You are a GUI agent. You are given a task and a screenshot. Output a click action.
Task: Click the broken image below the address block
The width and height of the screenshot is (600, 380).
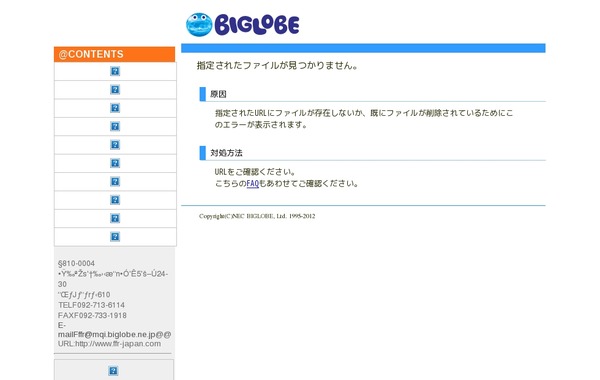coord(113,370)
